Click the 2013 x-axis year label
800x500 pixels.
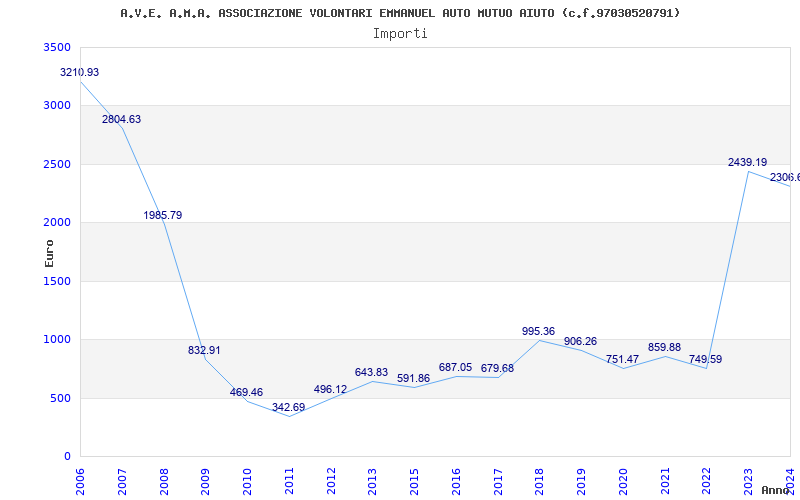[372, 481]
